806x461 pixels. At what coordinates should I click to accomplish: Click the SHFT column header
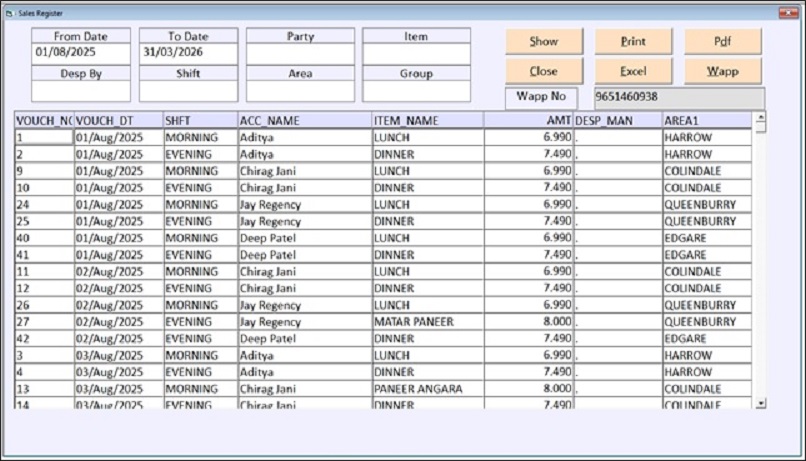(200, 121)
